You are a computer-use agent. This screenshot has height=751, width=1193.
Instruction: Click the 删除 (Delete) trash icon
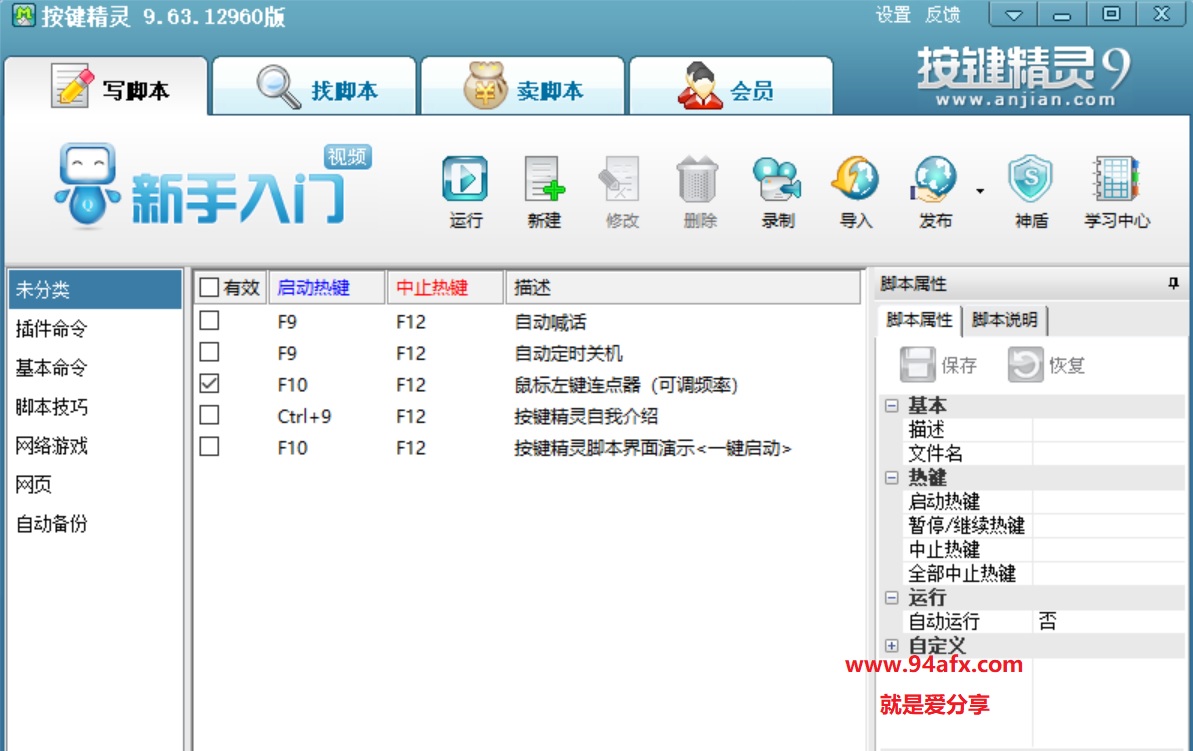point(698,180)
